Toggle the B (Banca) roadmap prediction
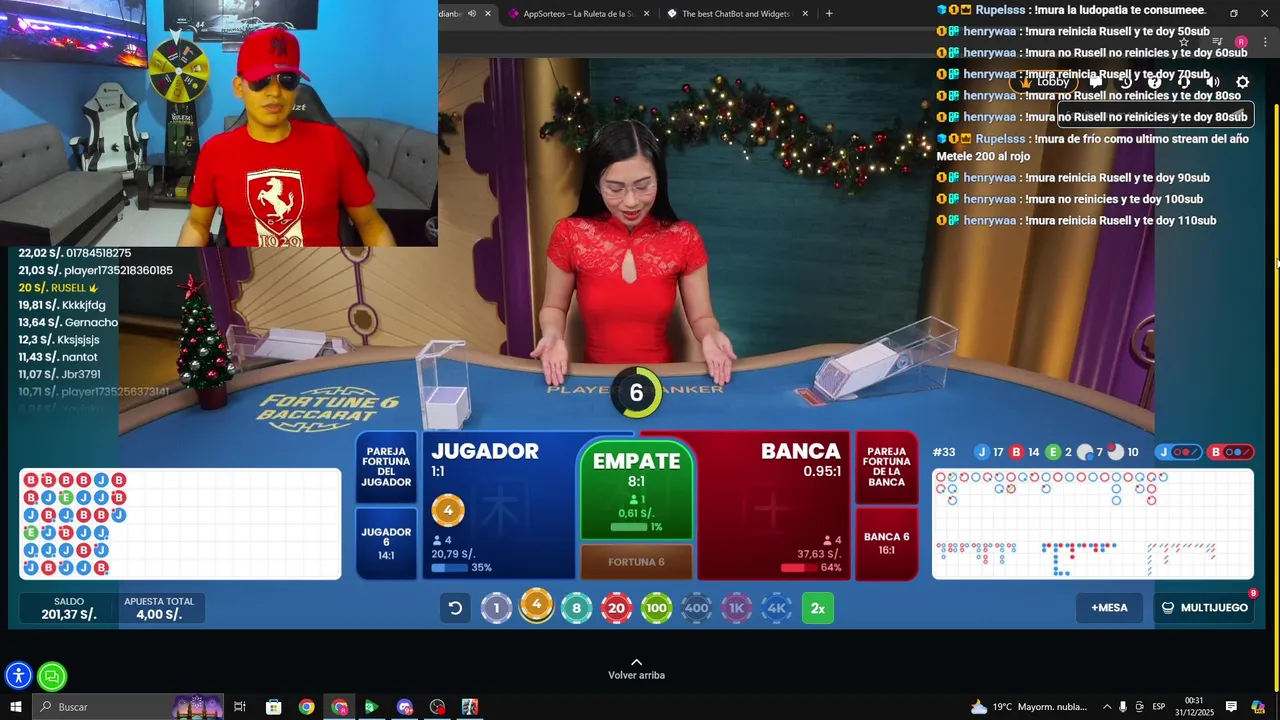Viewport: 1280px width, 720px height. tap(1231, 452)
